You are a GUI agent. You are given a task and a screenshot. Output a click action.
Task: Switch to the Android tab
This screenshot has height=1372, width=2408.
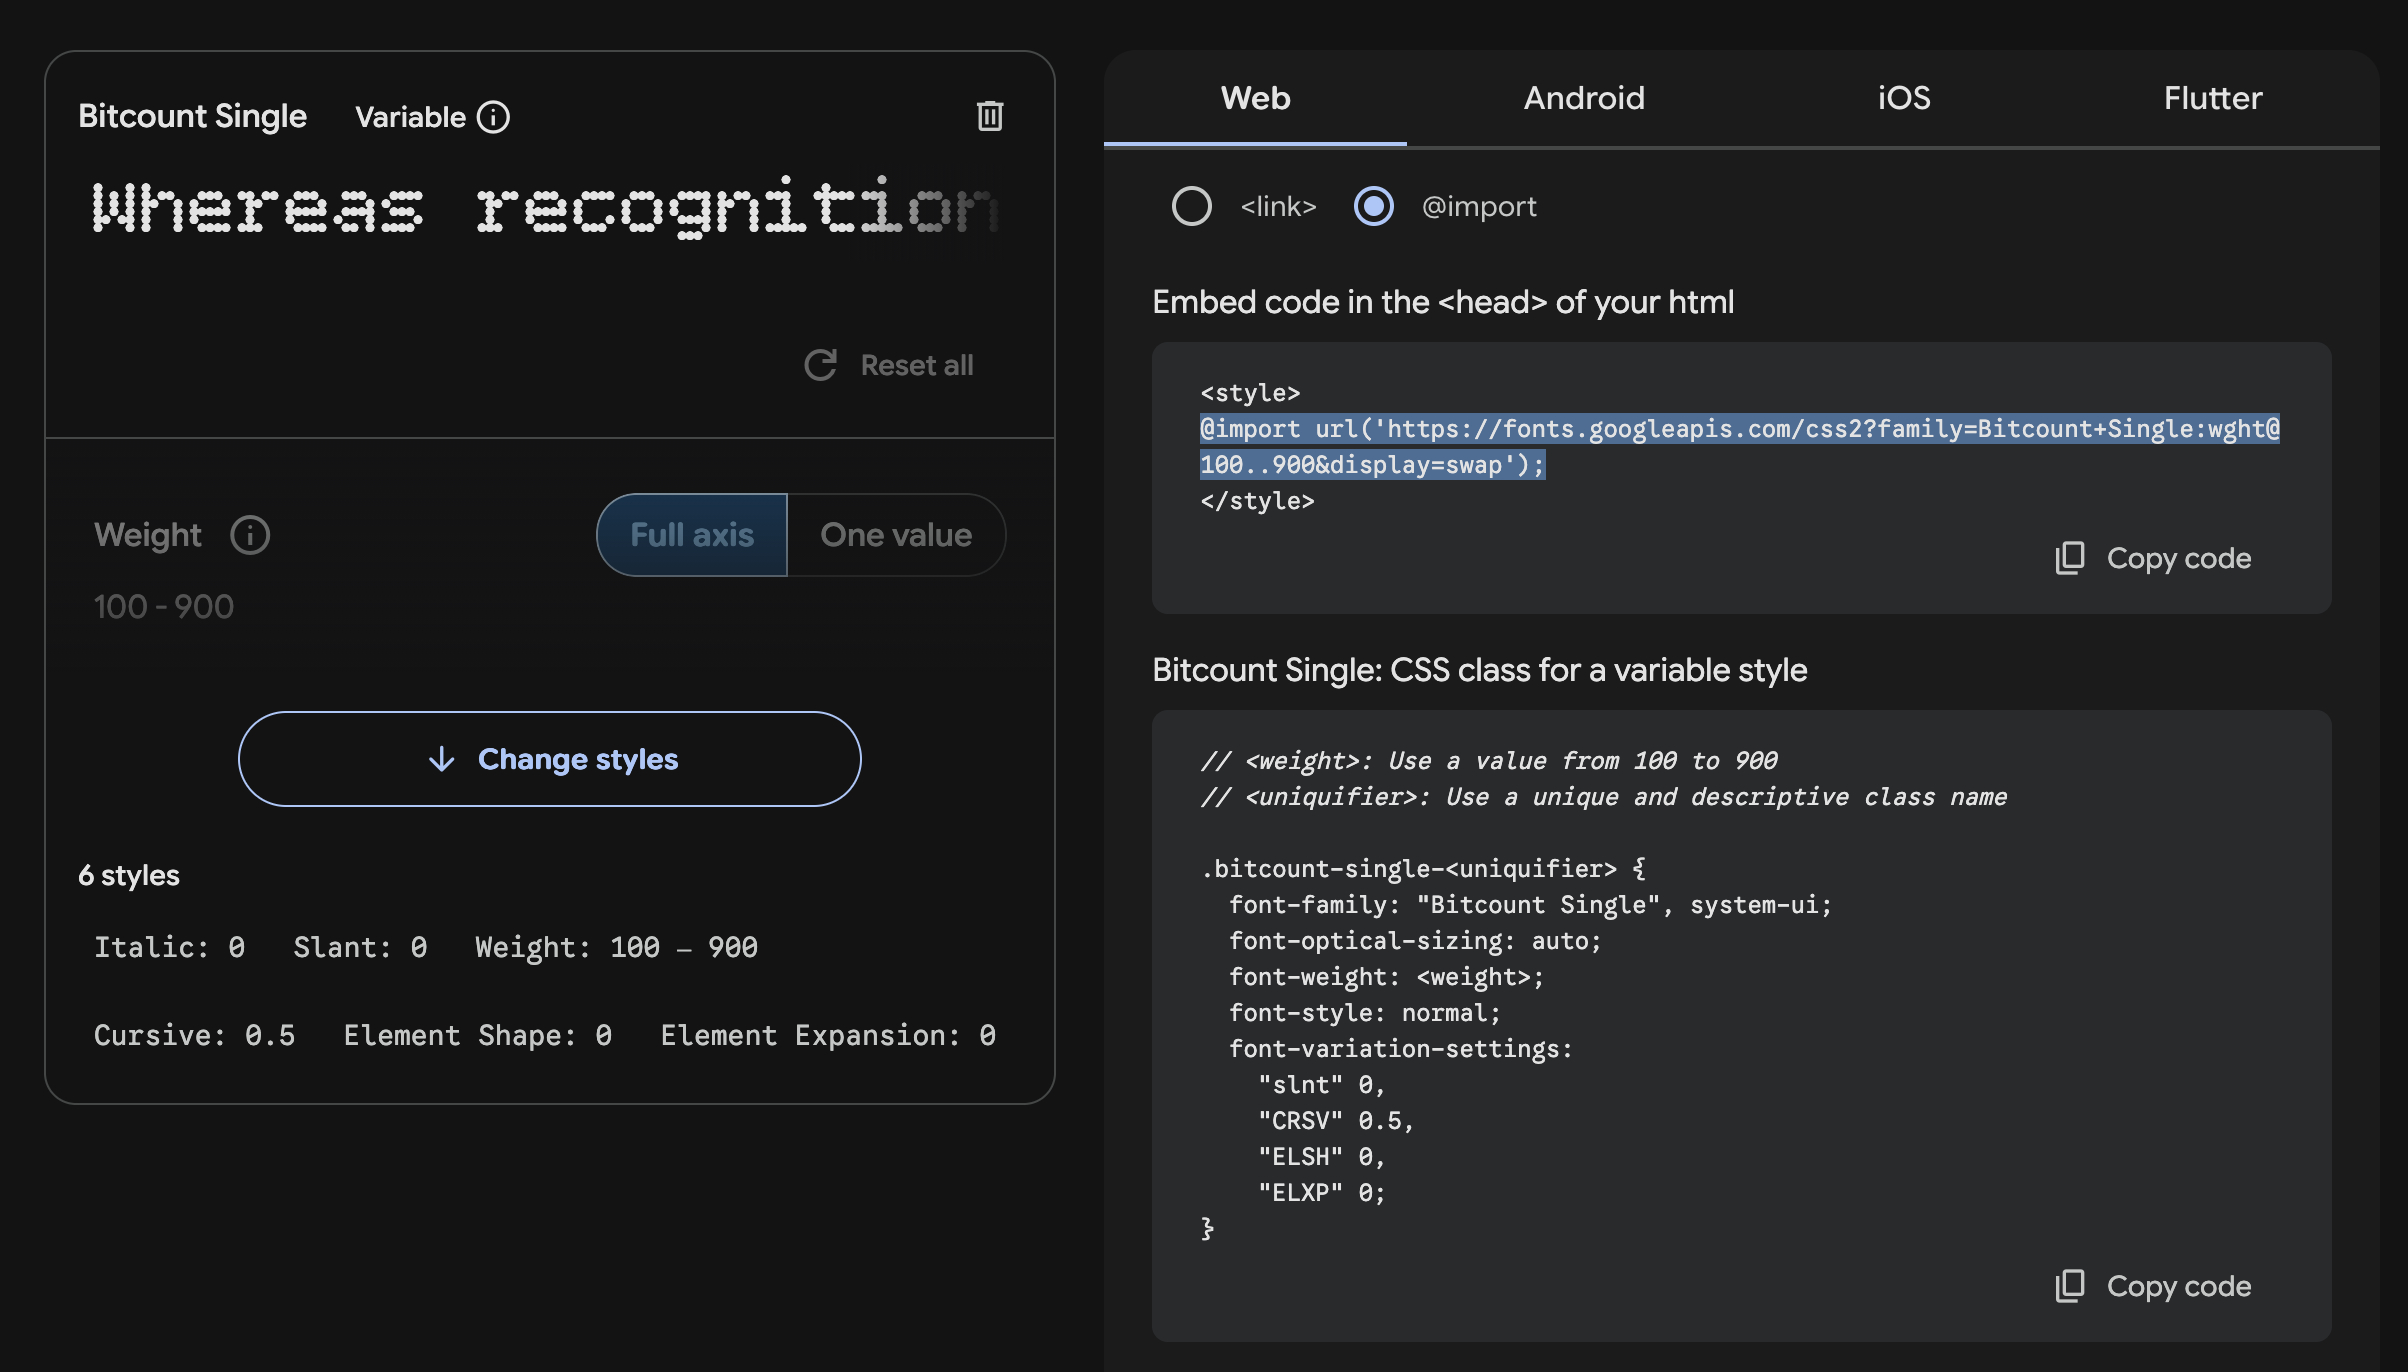(1584, 98)
